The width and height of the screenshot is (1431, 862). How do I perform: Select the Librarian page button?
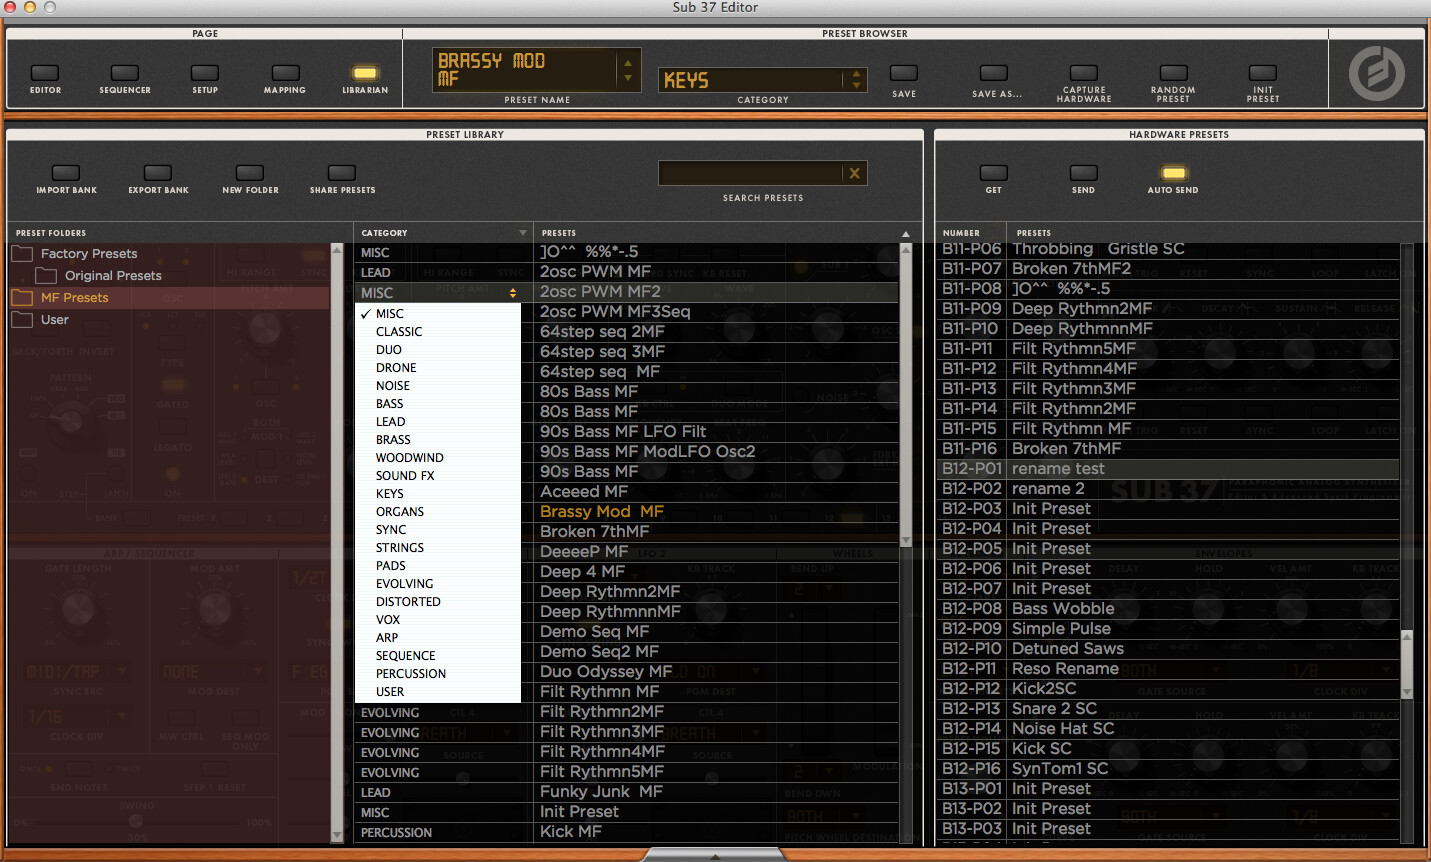click(x=365, y=73)
